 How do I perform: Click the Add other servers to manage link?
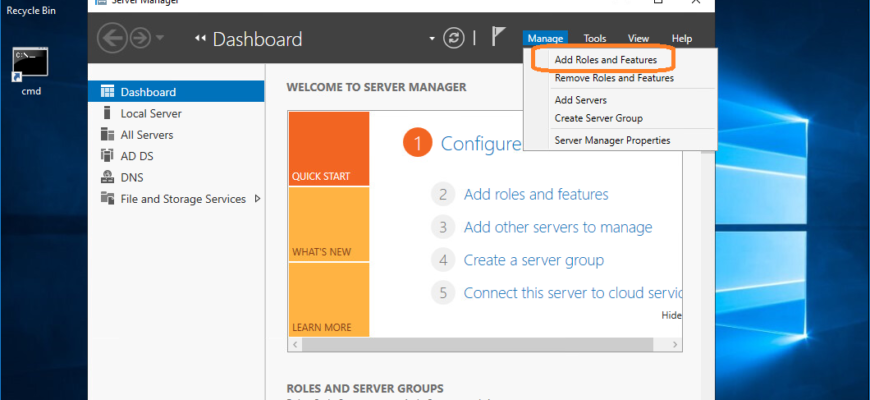click(x=558, y=227)
